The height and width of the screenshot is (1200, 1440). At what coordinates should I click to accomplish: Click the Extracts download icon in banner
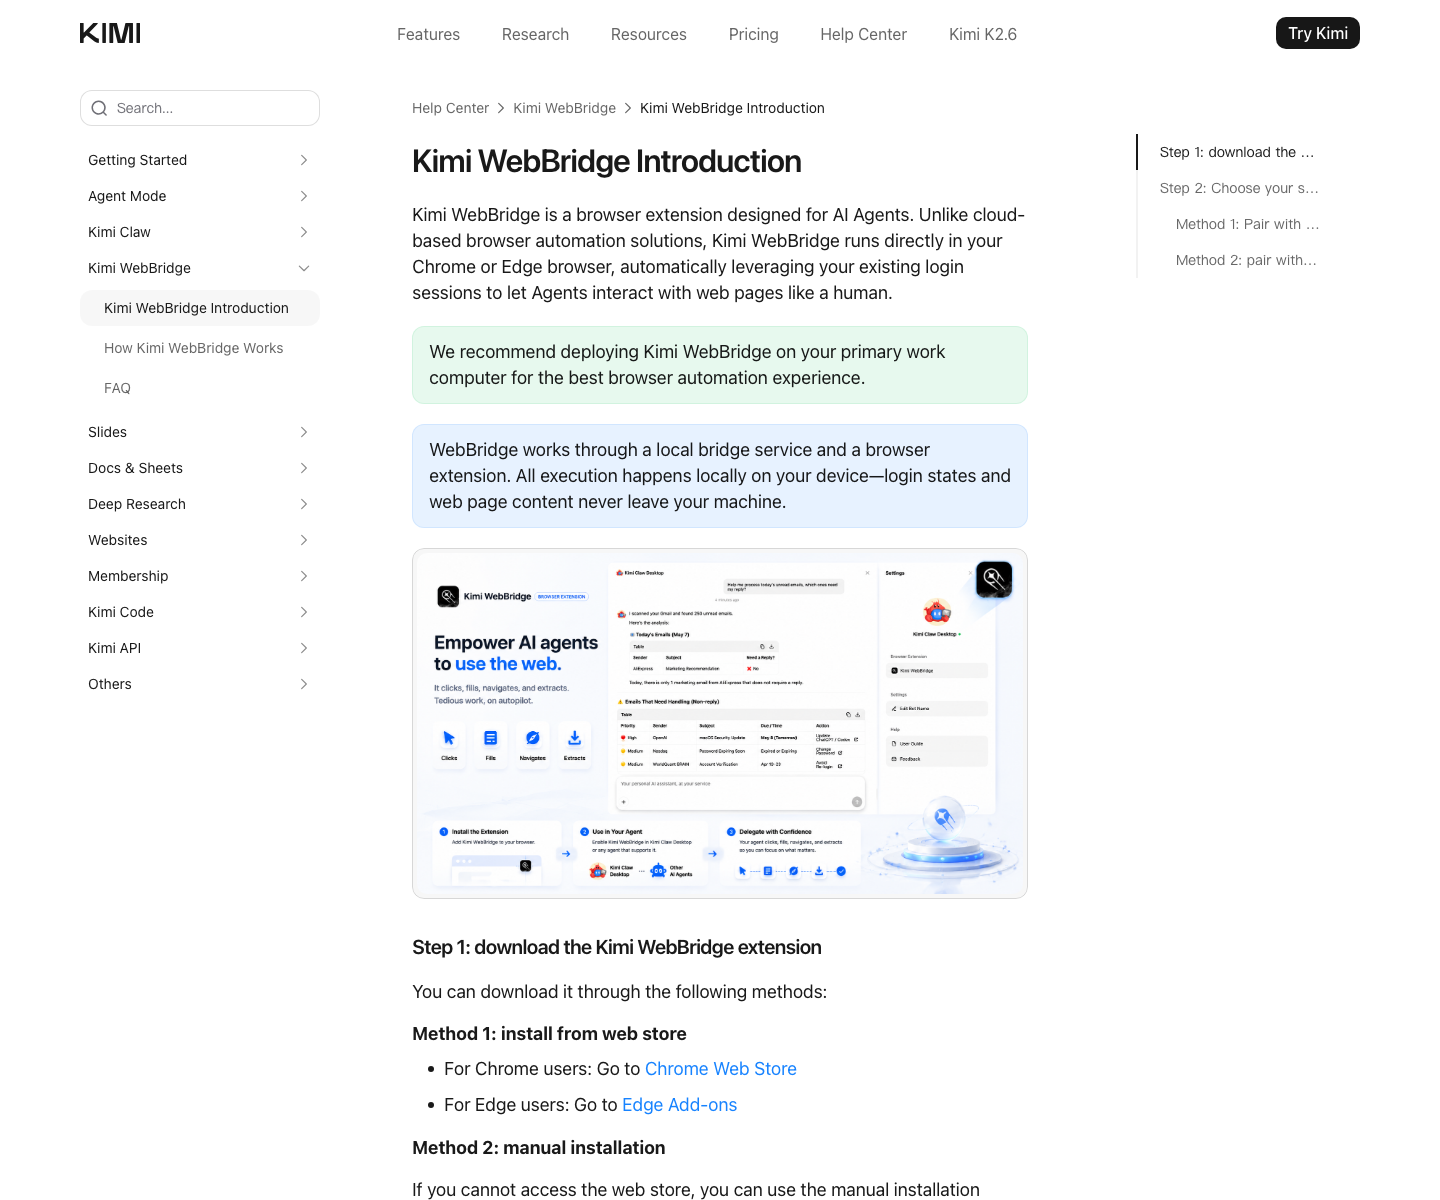click(575, 738)
